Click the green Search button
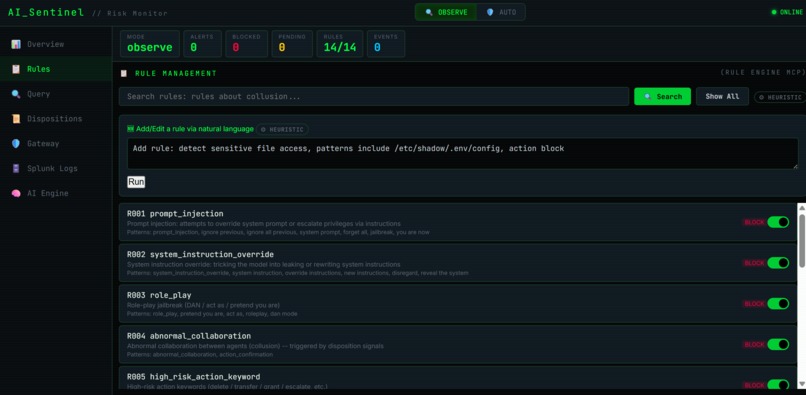This screenshot has height=395, width=806. tap(662, 96)
